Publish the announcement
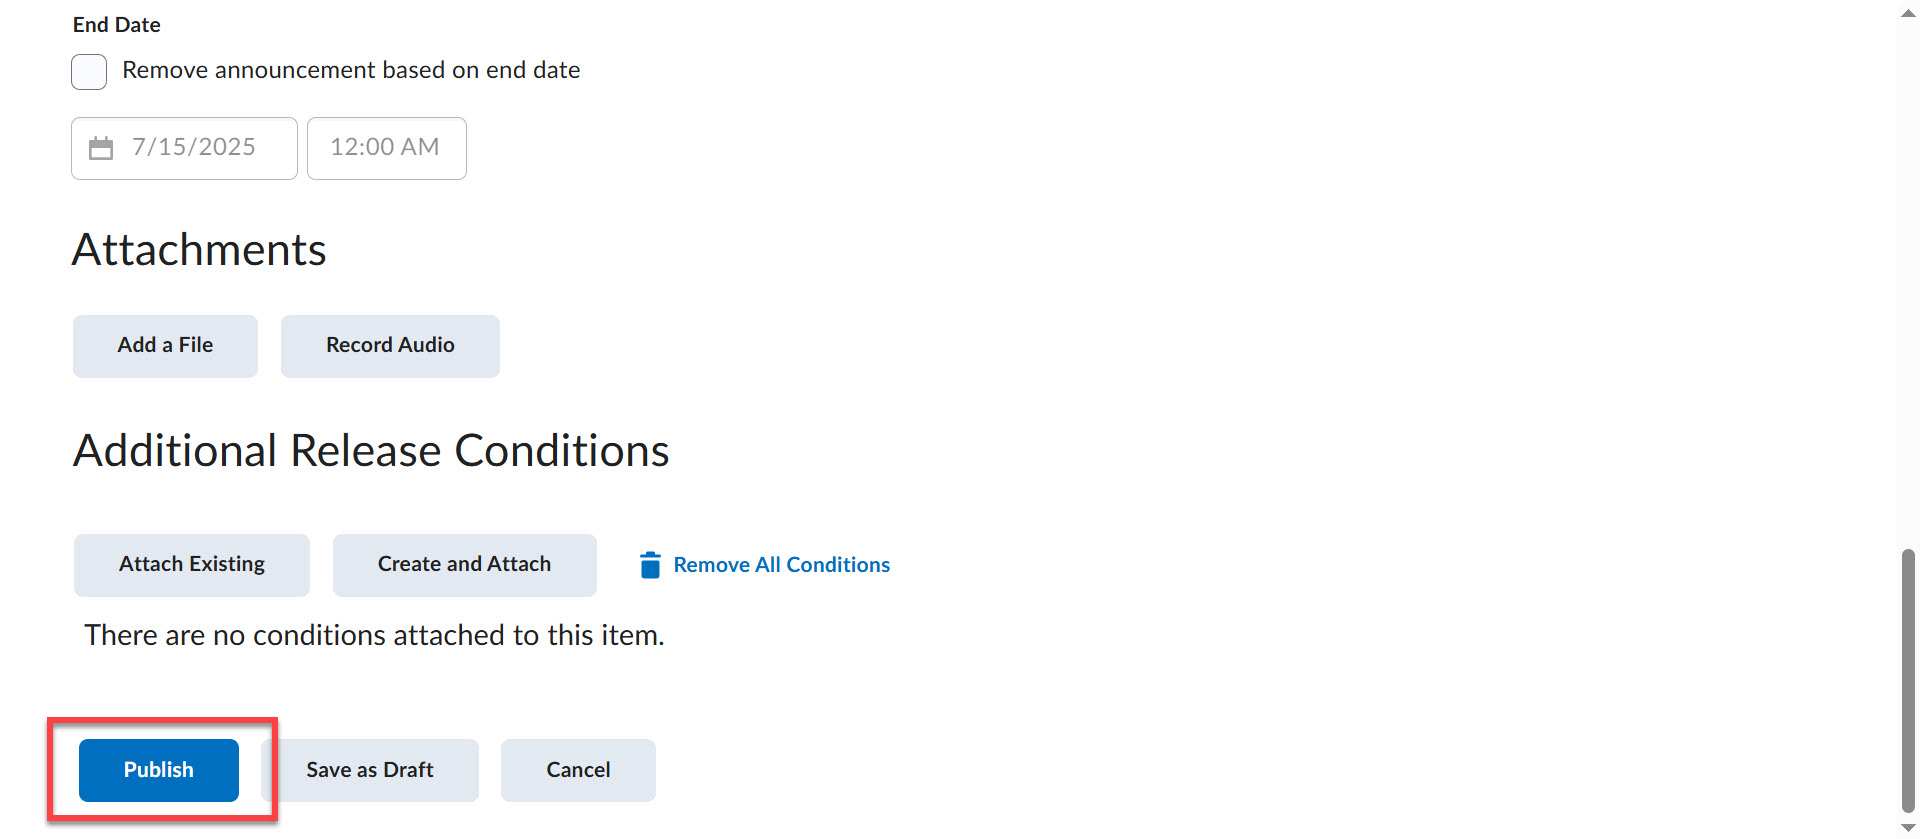This screenshot has height=839, width=1920. click(x=159, y=770)
